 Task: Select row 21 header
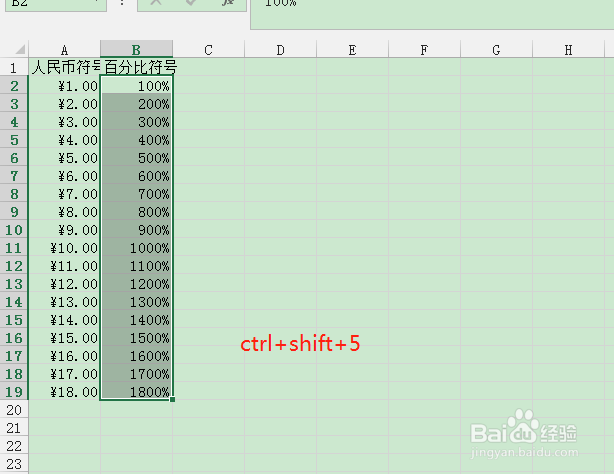pos(14,428)
